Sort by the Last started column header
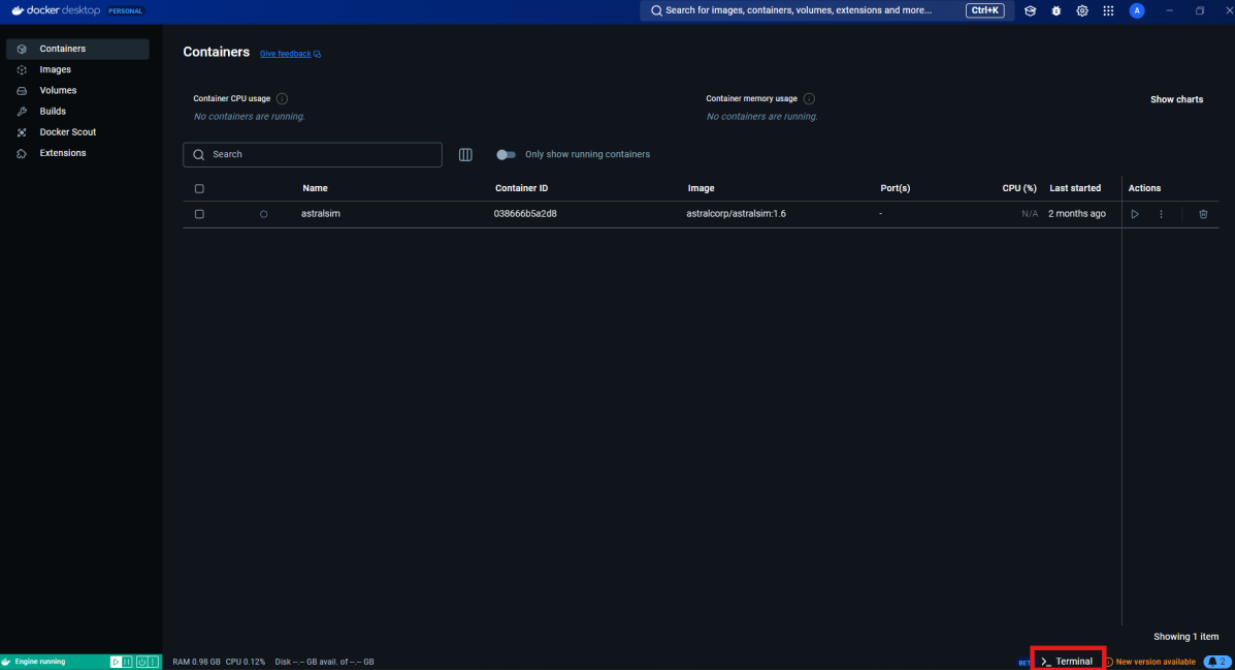Image resolution: width=1235 pixels, height=670 pixels. point(1075,189)
